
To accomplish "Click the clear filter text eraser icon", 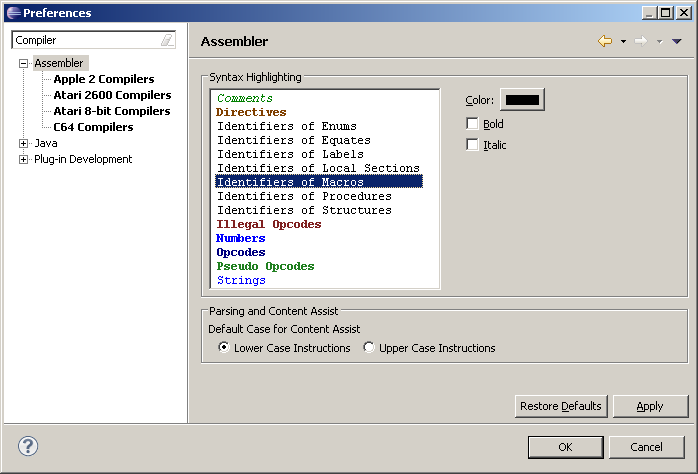I will click(167, 40).
